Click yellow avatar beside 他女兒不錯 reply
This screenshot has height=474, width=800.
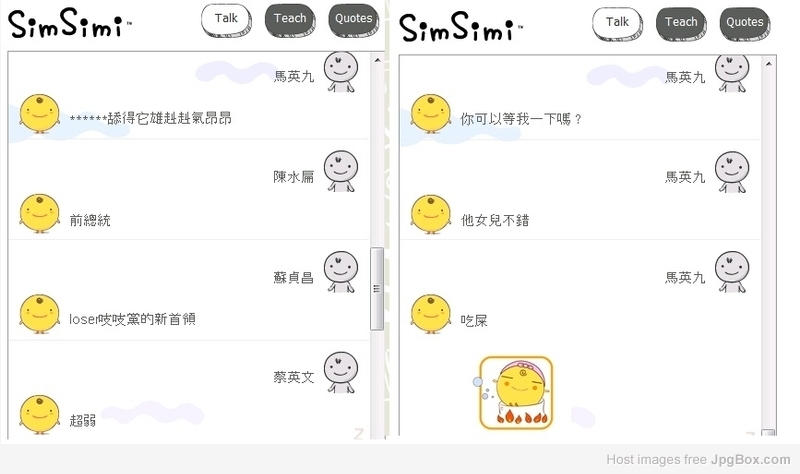pyautogui.click(x=431, y=214)
